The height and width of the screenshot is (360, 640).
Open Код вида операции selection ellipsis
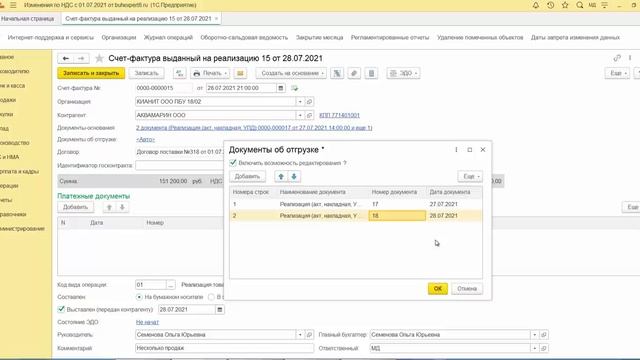click(171, 284)
